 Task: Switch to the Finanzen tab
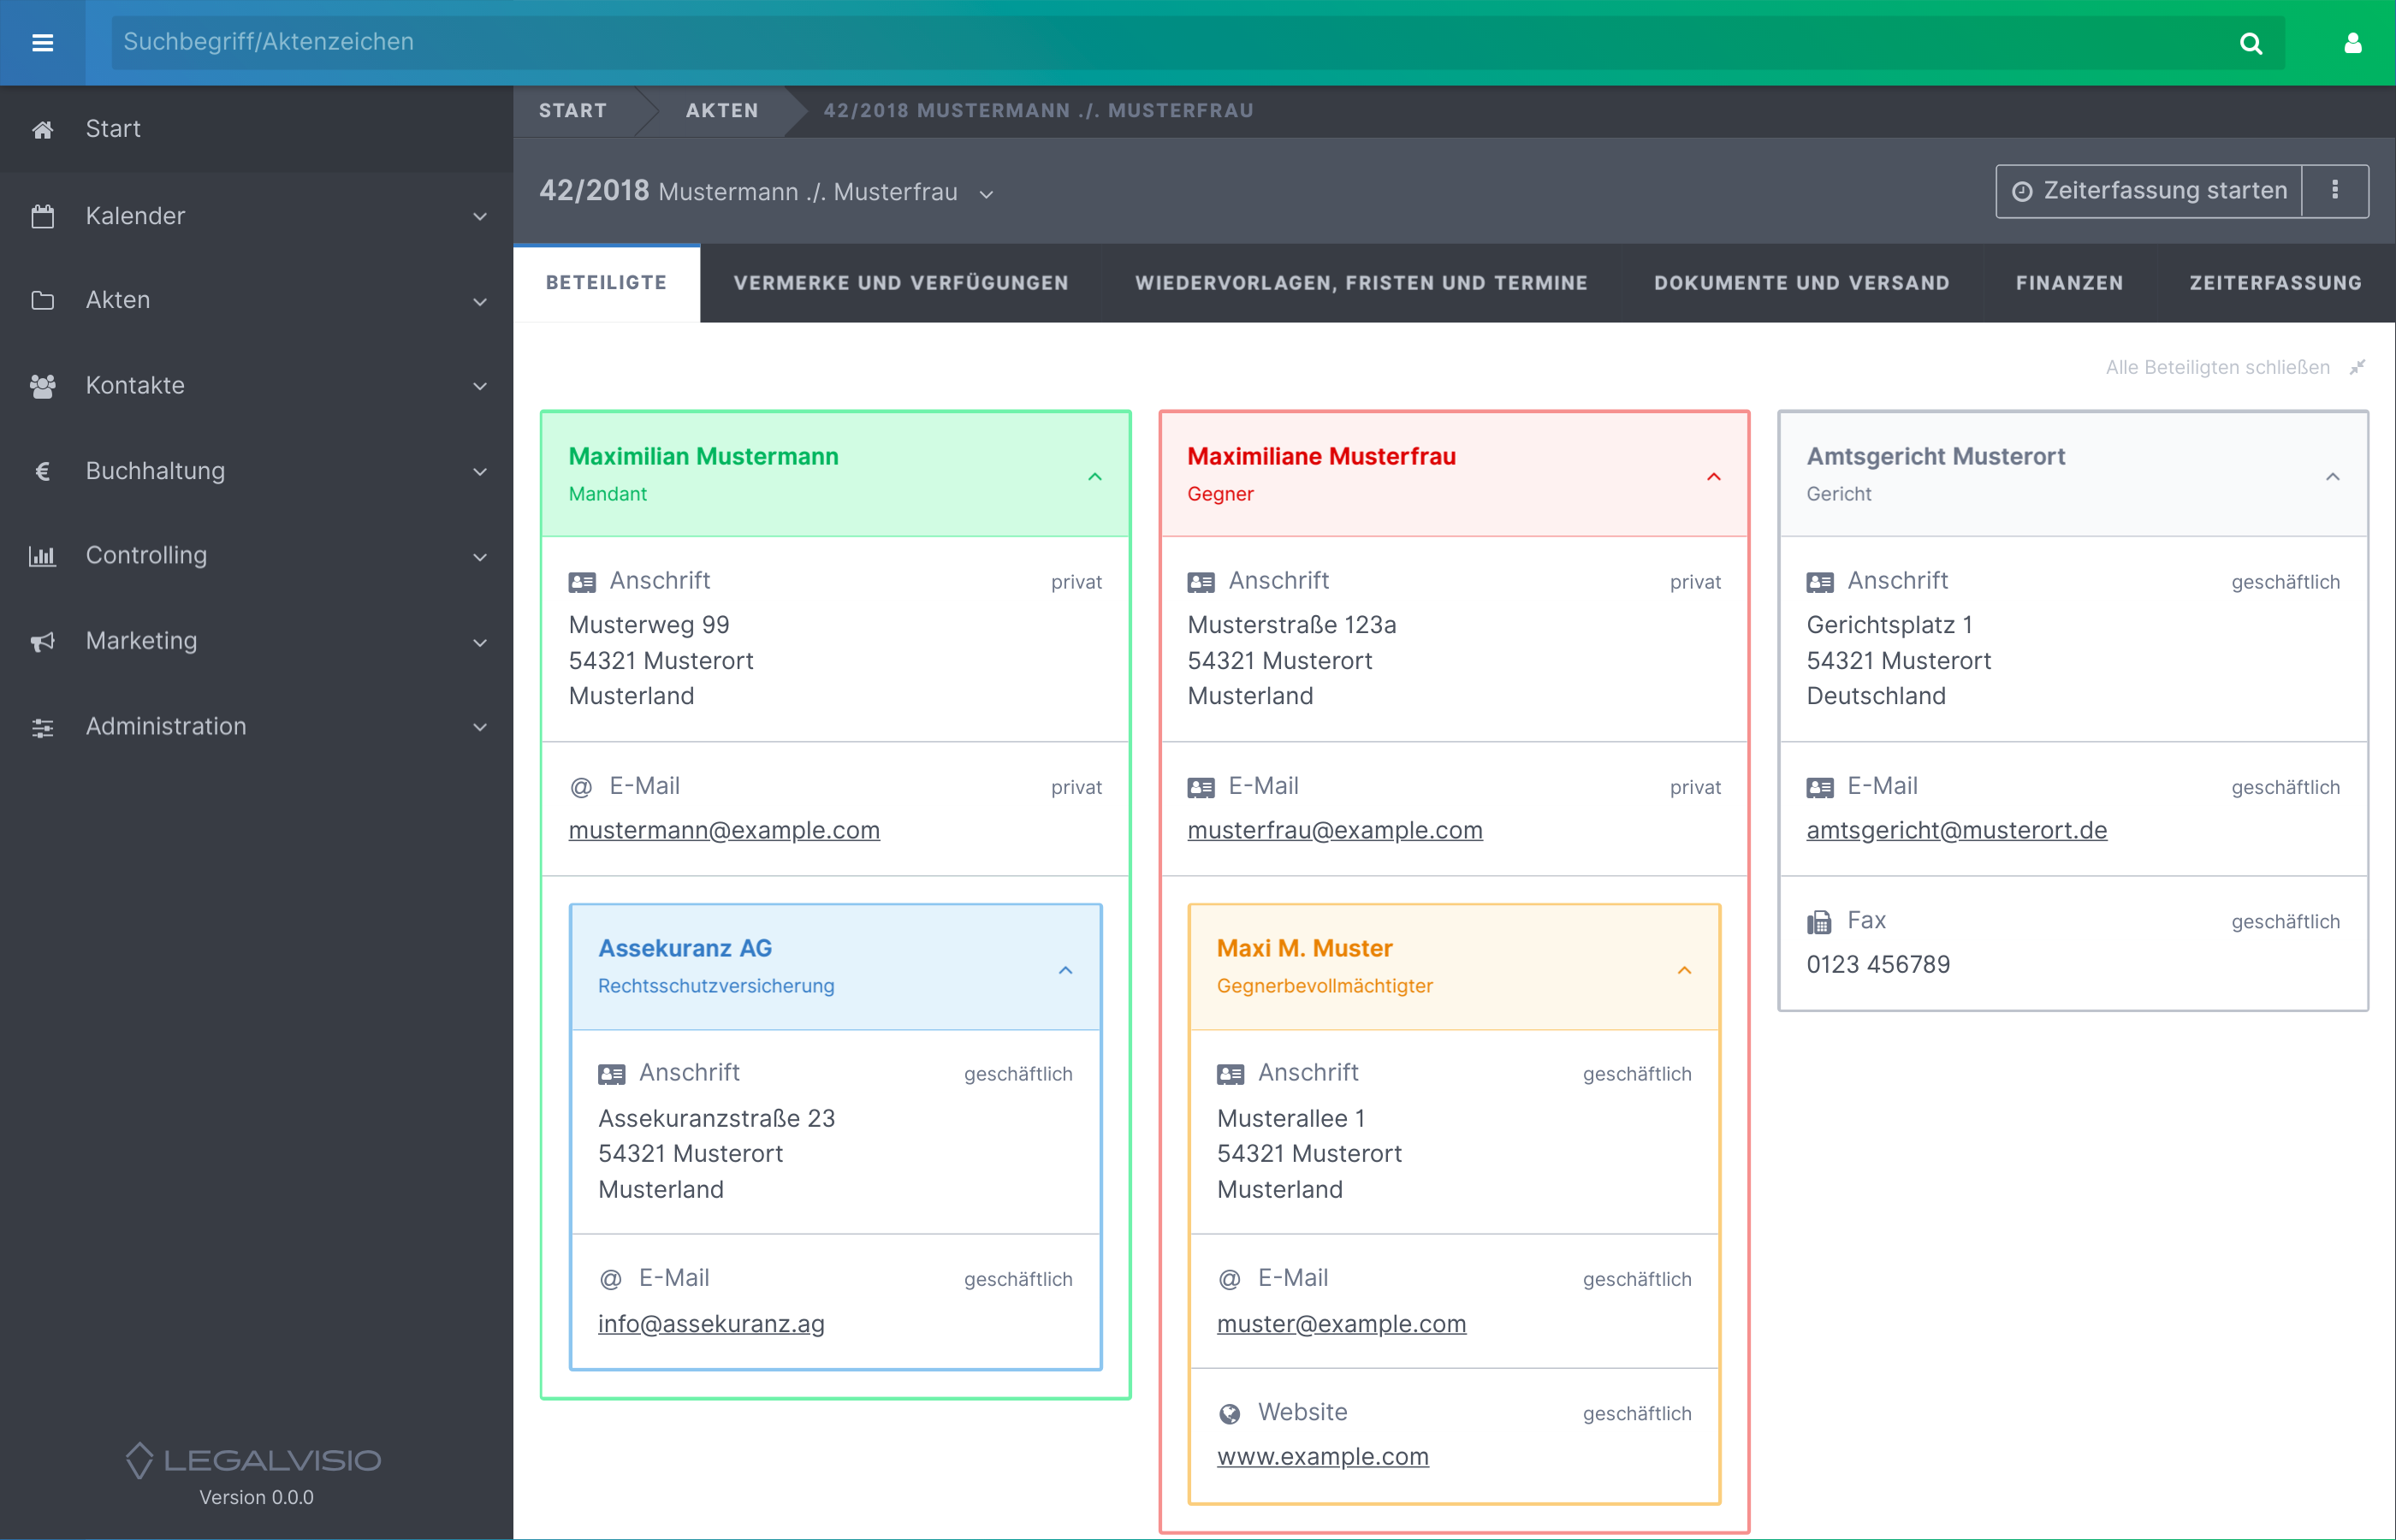(2069, 283)
